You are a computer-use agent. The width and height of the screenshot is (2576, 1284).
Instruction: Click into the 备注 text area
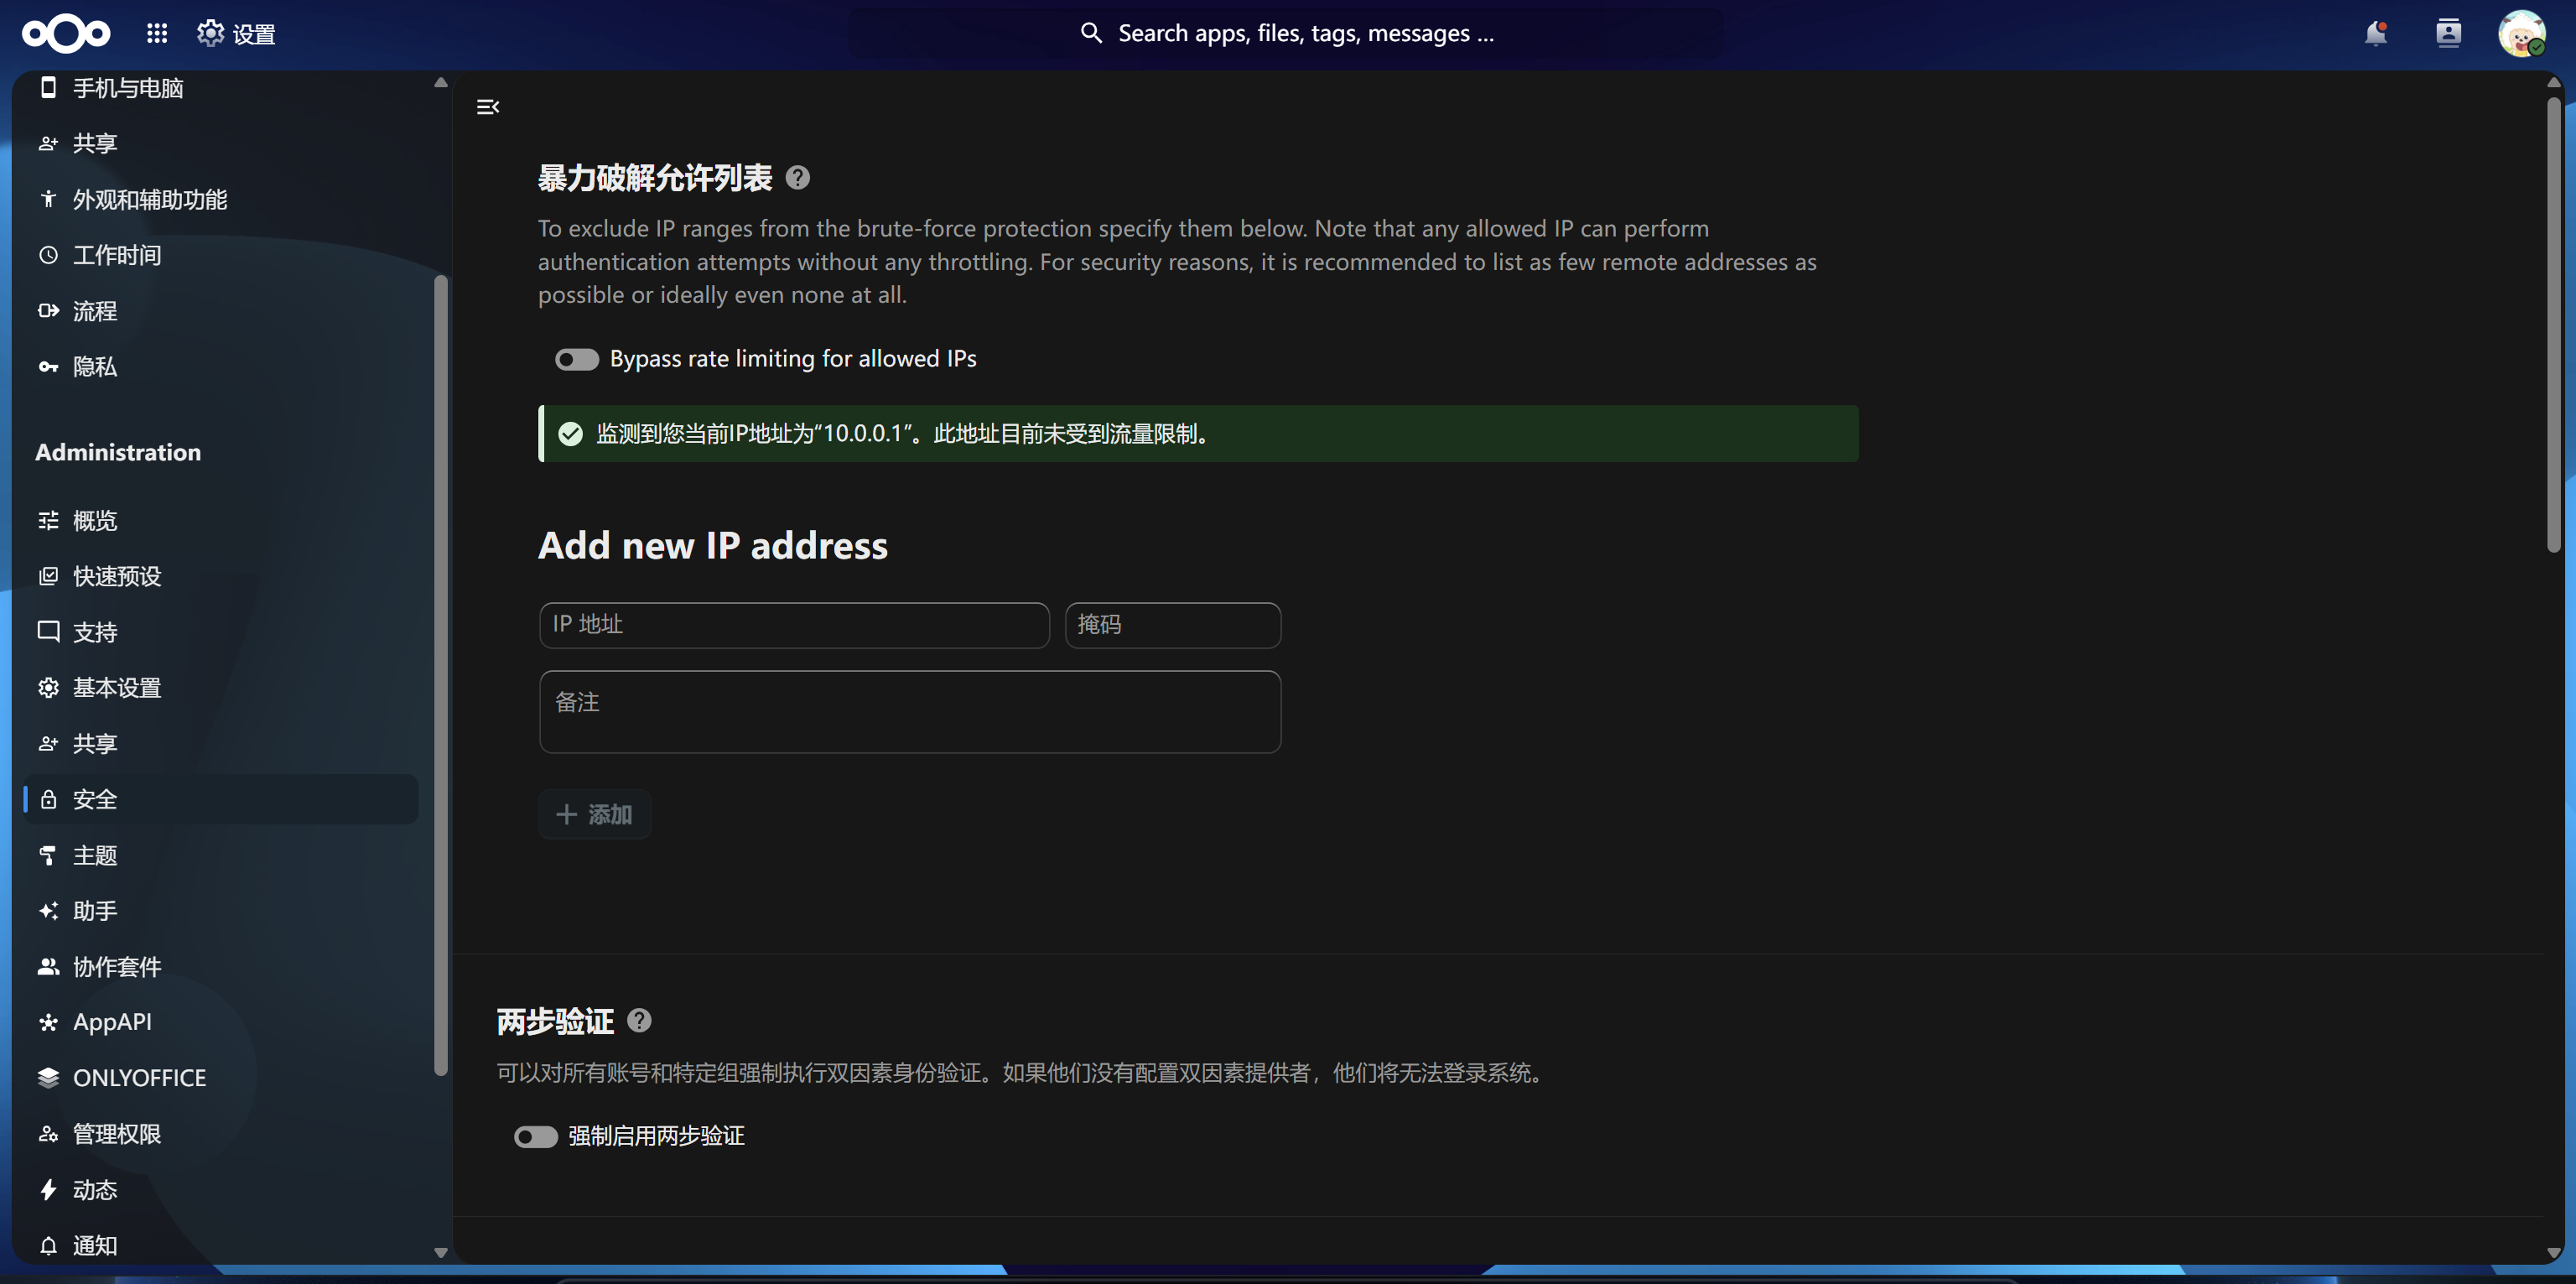pyautogui.click(x=909, y=711)
